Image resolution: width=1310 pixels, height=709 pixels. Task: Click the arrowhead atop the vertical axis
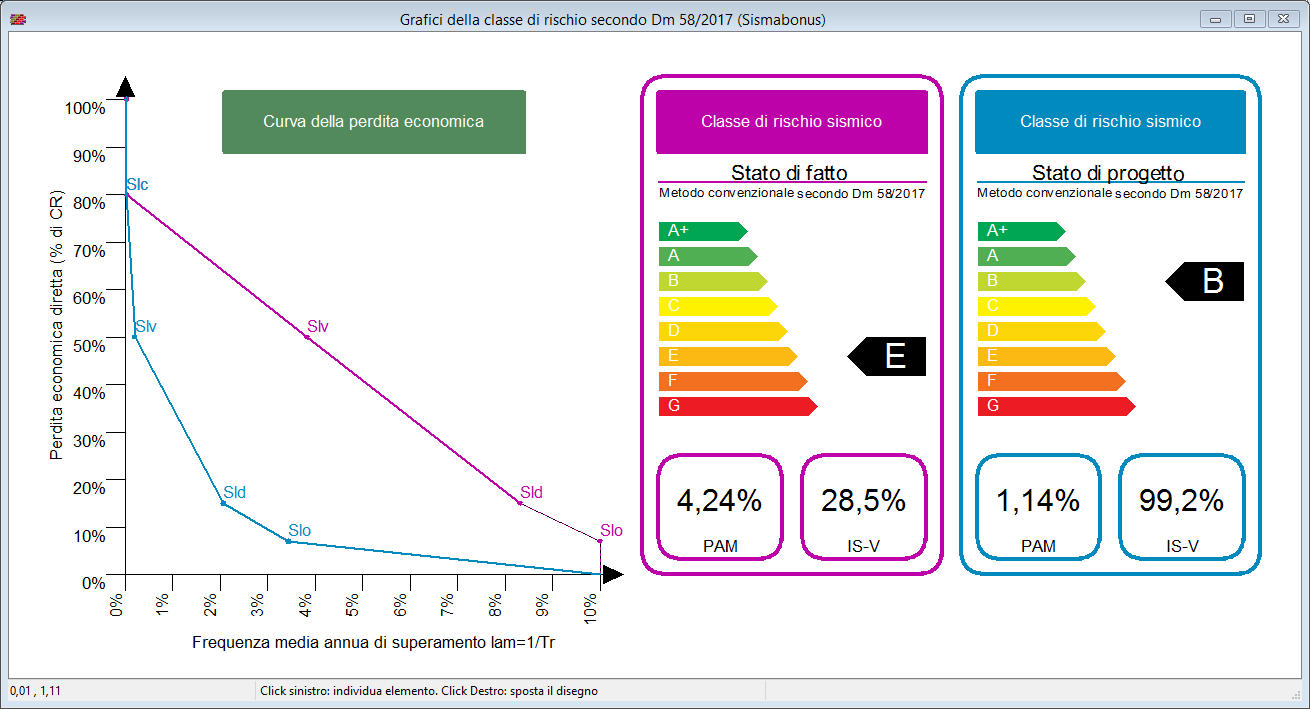coord(125,87)
